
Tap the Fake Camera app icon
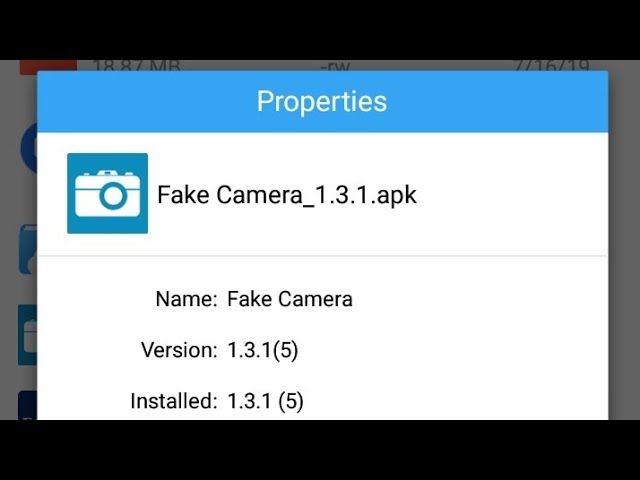point(107,193)
